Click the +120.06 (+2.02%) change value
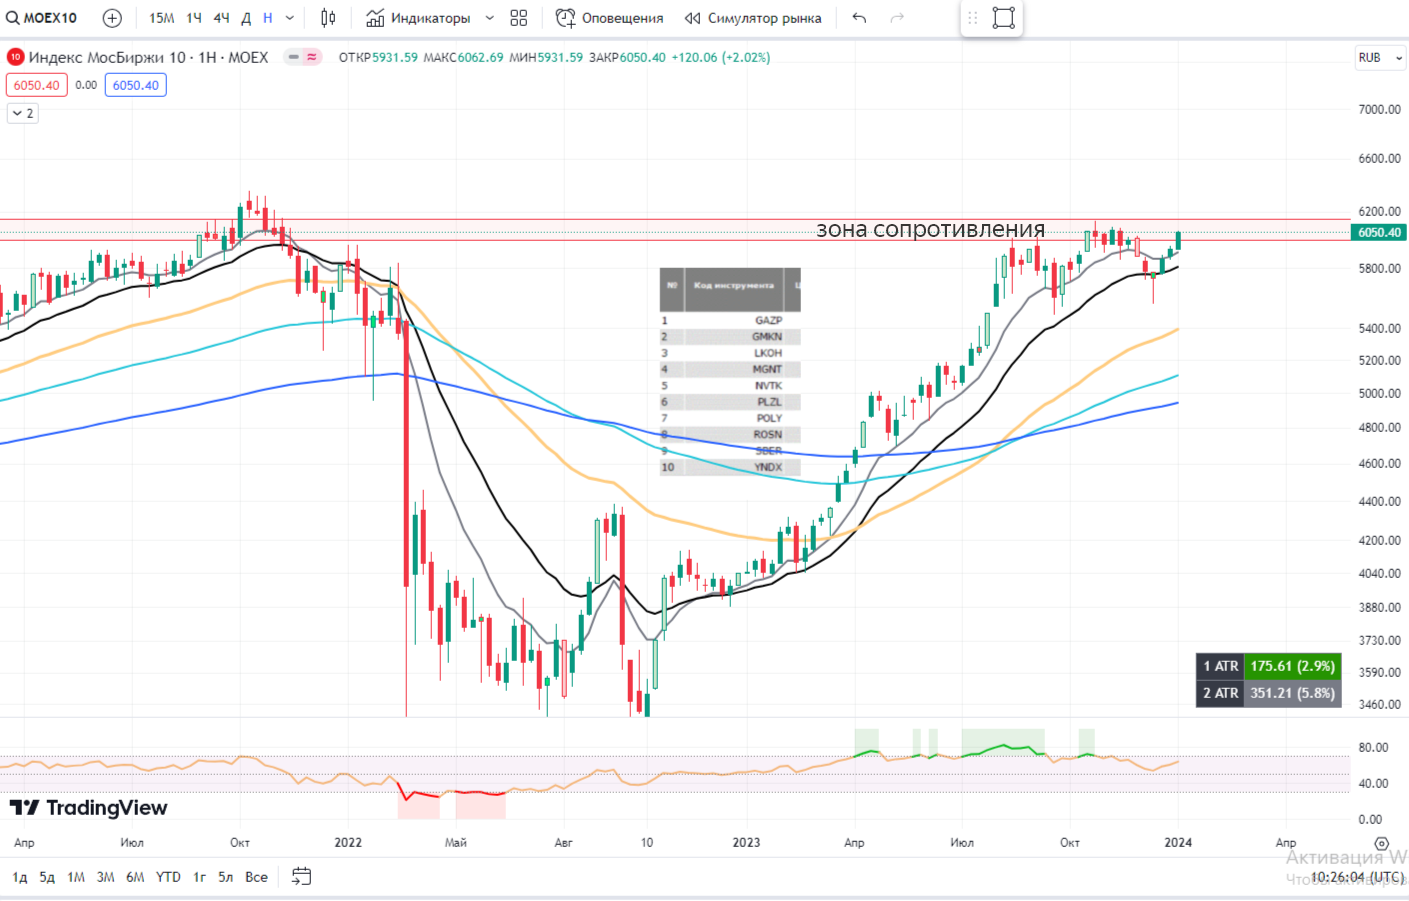The height and width of the screenshot is (901, 1409). tap(720, 58)
